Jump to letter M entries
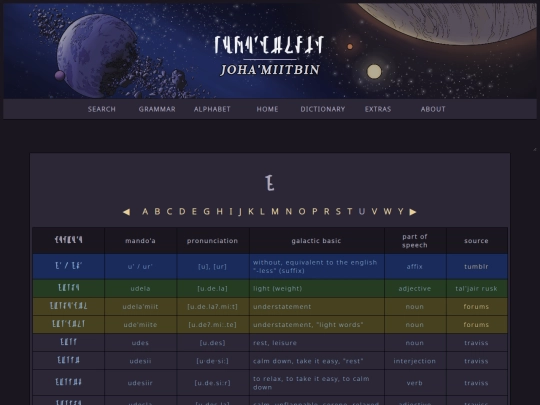The height and width of the screenshot is (405, 540). point(275,211)
